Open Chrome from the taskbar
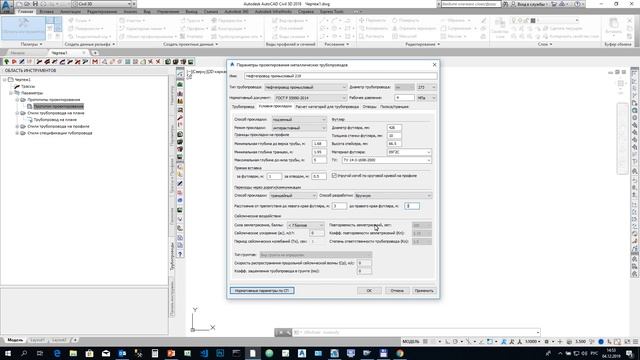Viewport: 640px width, 360px height. (400, 353)
